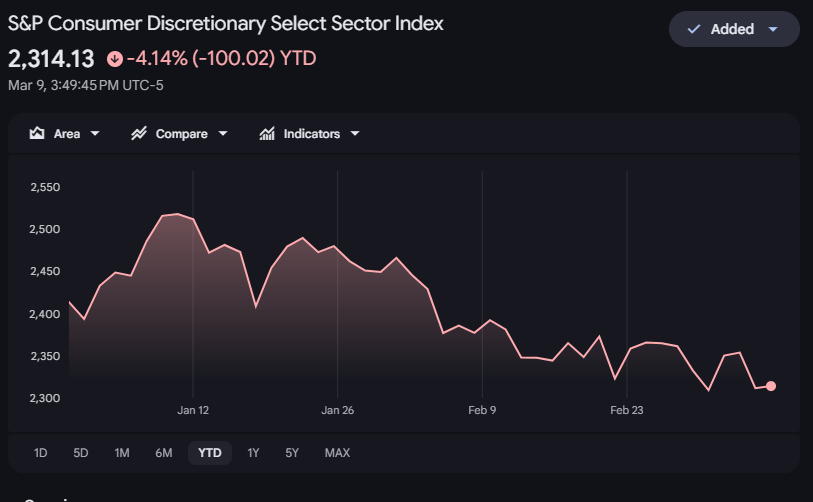Click the latest data point dot on chart
This screenshot has width=813, height=502.
(x=771, y=386)
